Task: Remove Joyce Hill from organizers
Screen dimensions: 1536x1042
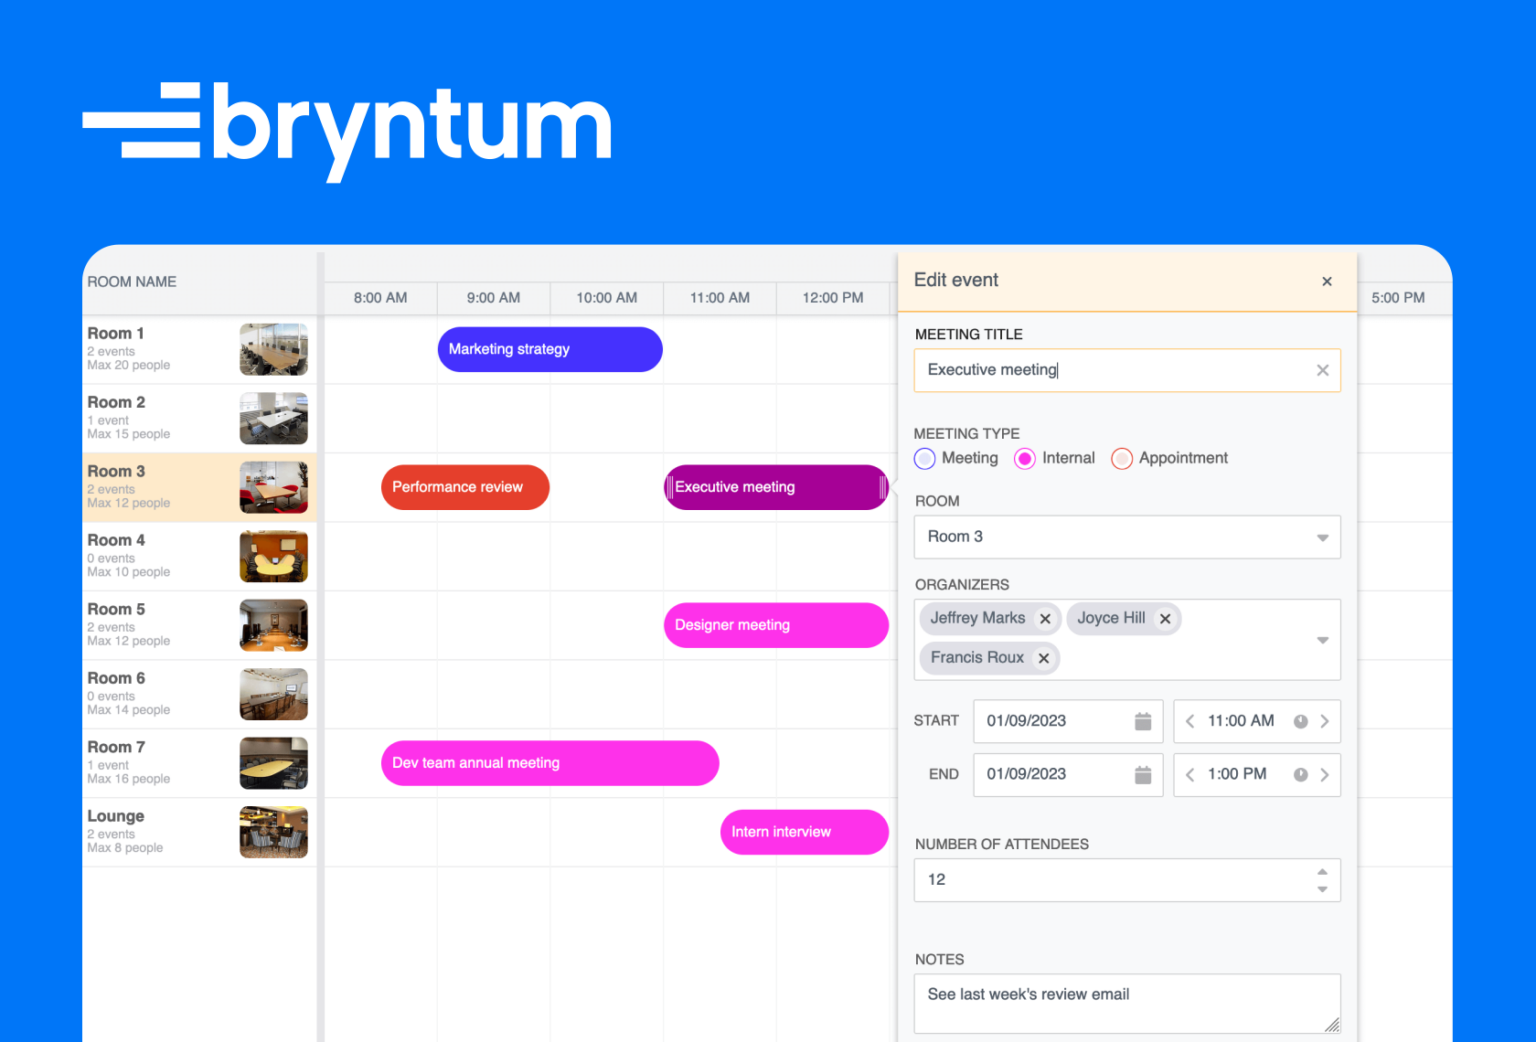Action: pos(1165,618)
